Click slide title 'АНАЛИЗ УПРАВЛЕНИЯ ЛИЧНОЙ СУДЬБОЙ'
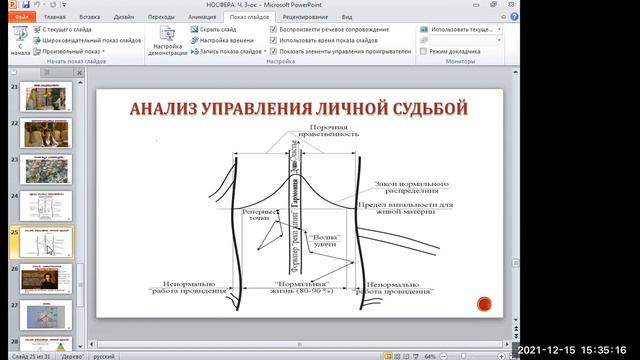 point(299,109)
